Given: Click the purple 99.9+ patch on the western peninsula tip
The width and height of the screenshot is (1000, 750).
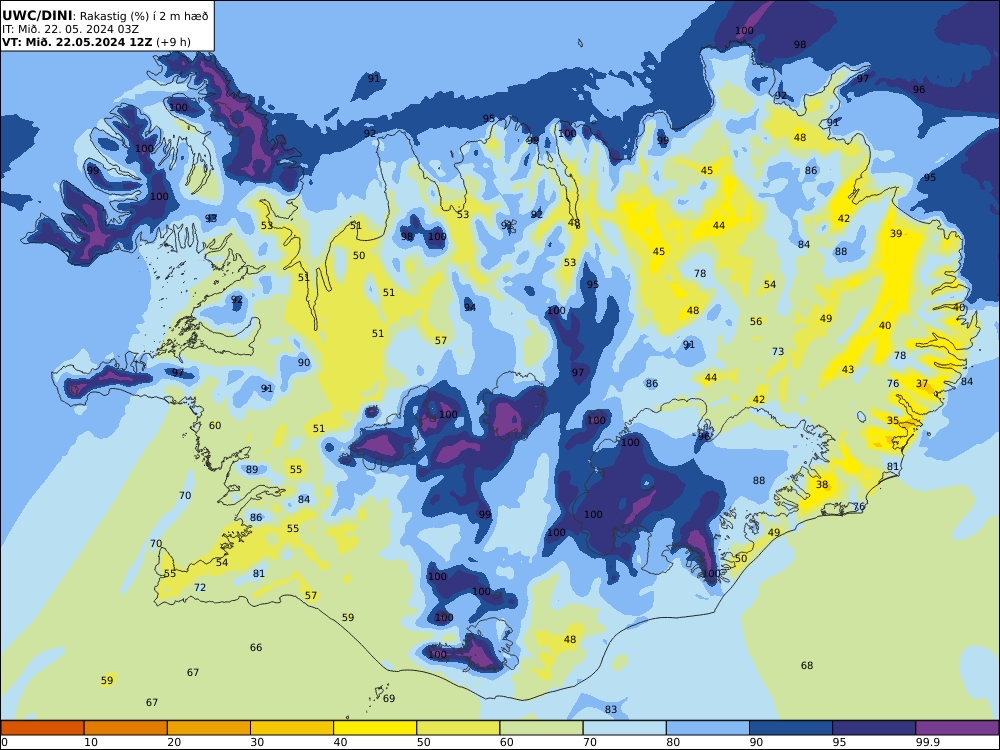Looking at the screenshot, I should pos(75,389).
